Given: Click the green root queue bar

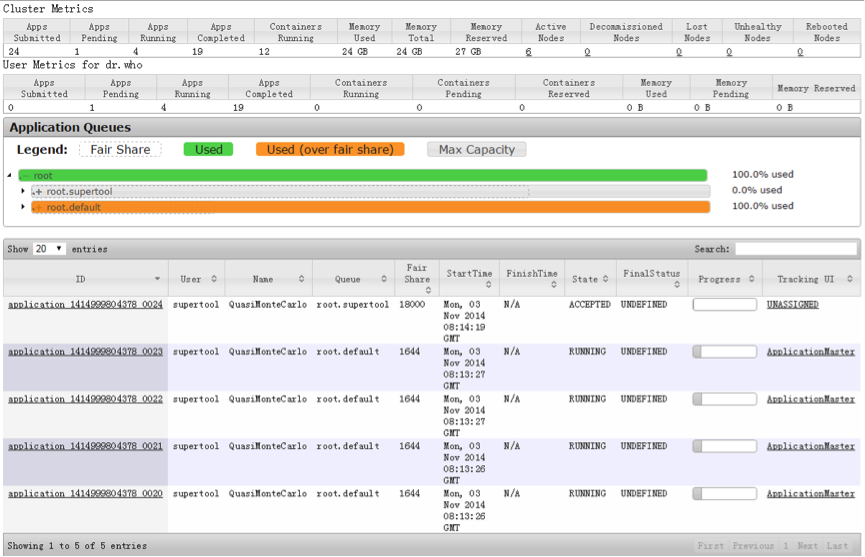Looking at the screenshot, I should (362, 175).
